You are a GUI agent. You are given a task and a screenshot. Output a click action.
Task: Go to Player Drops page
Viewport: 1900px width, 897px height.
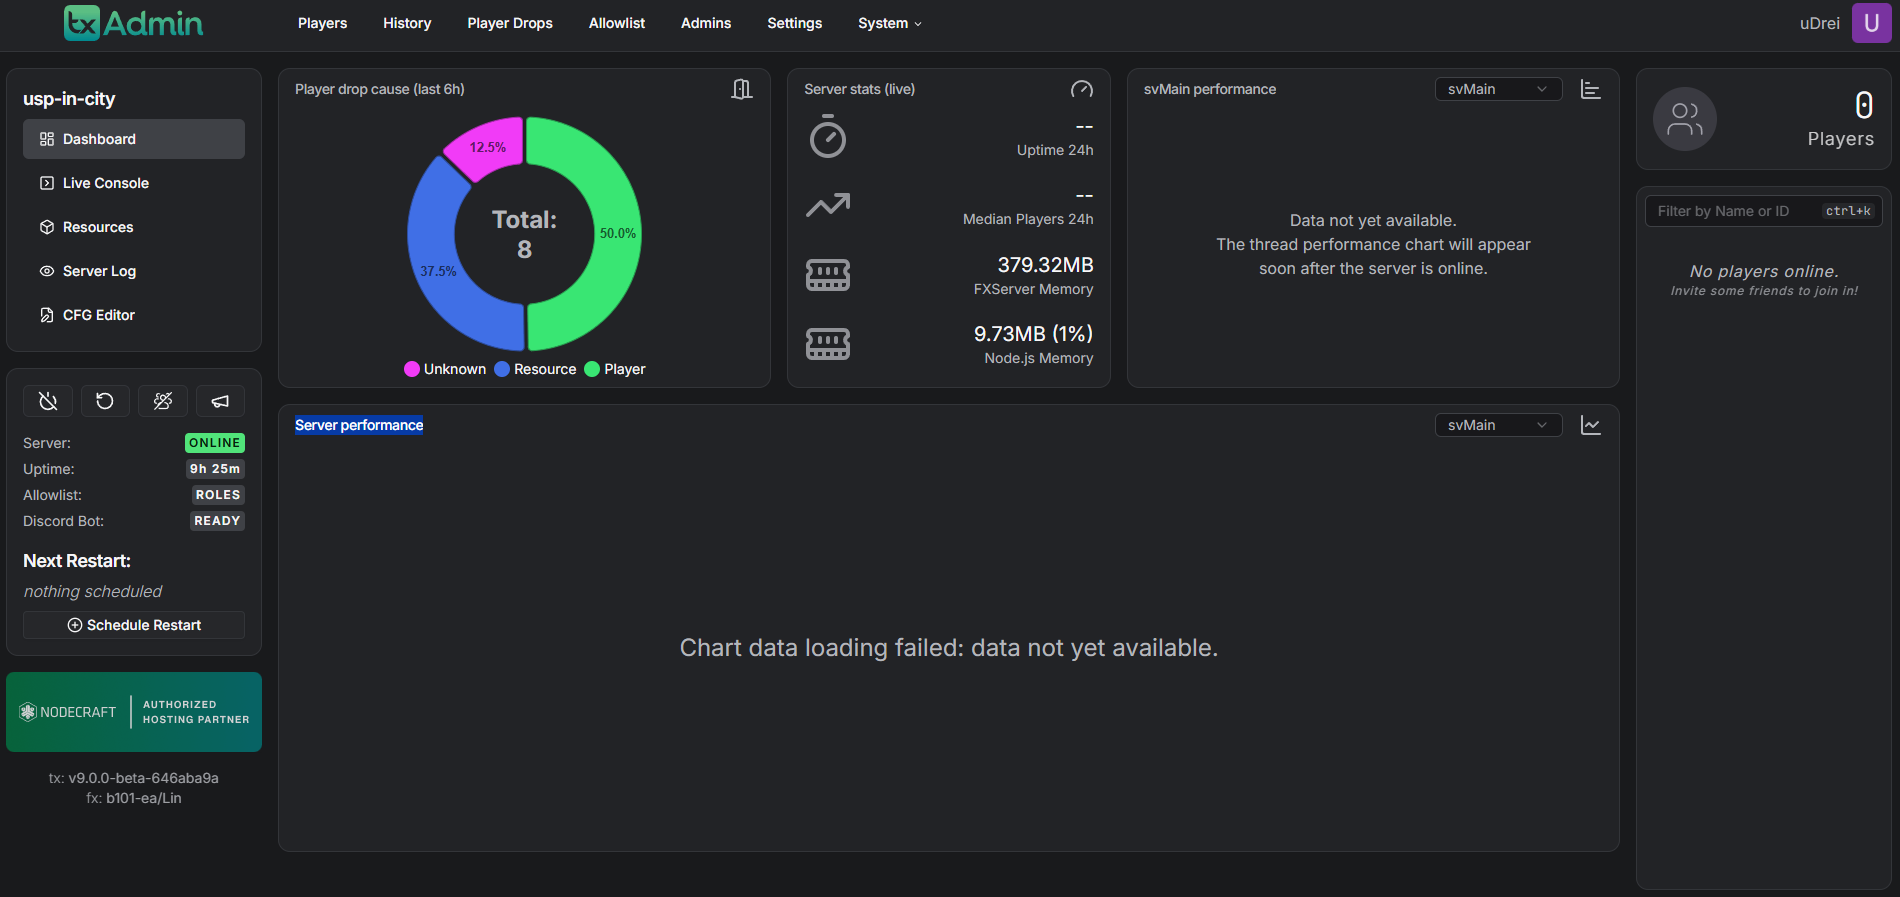coord(510,23)
